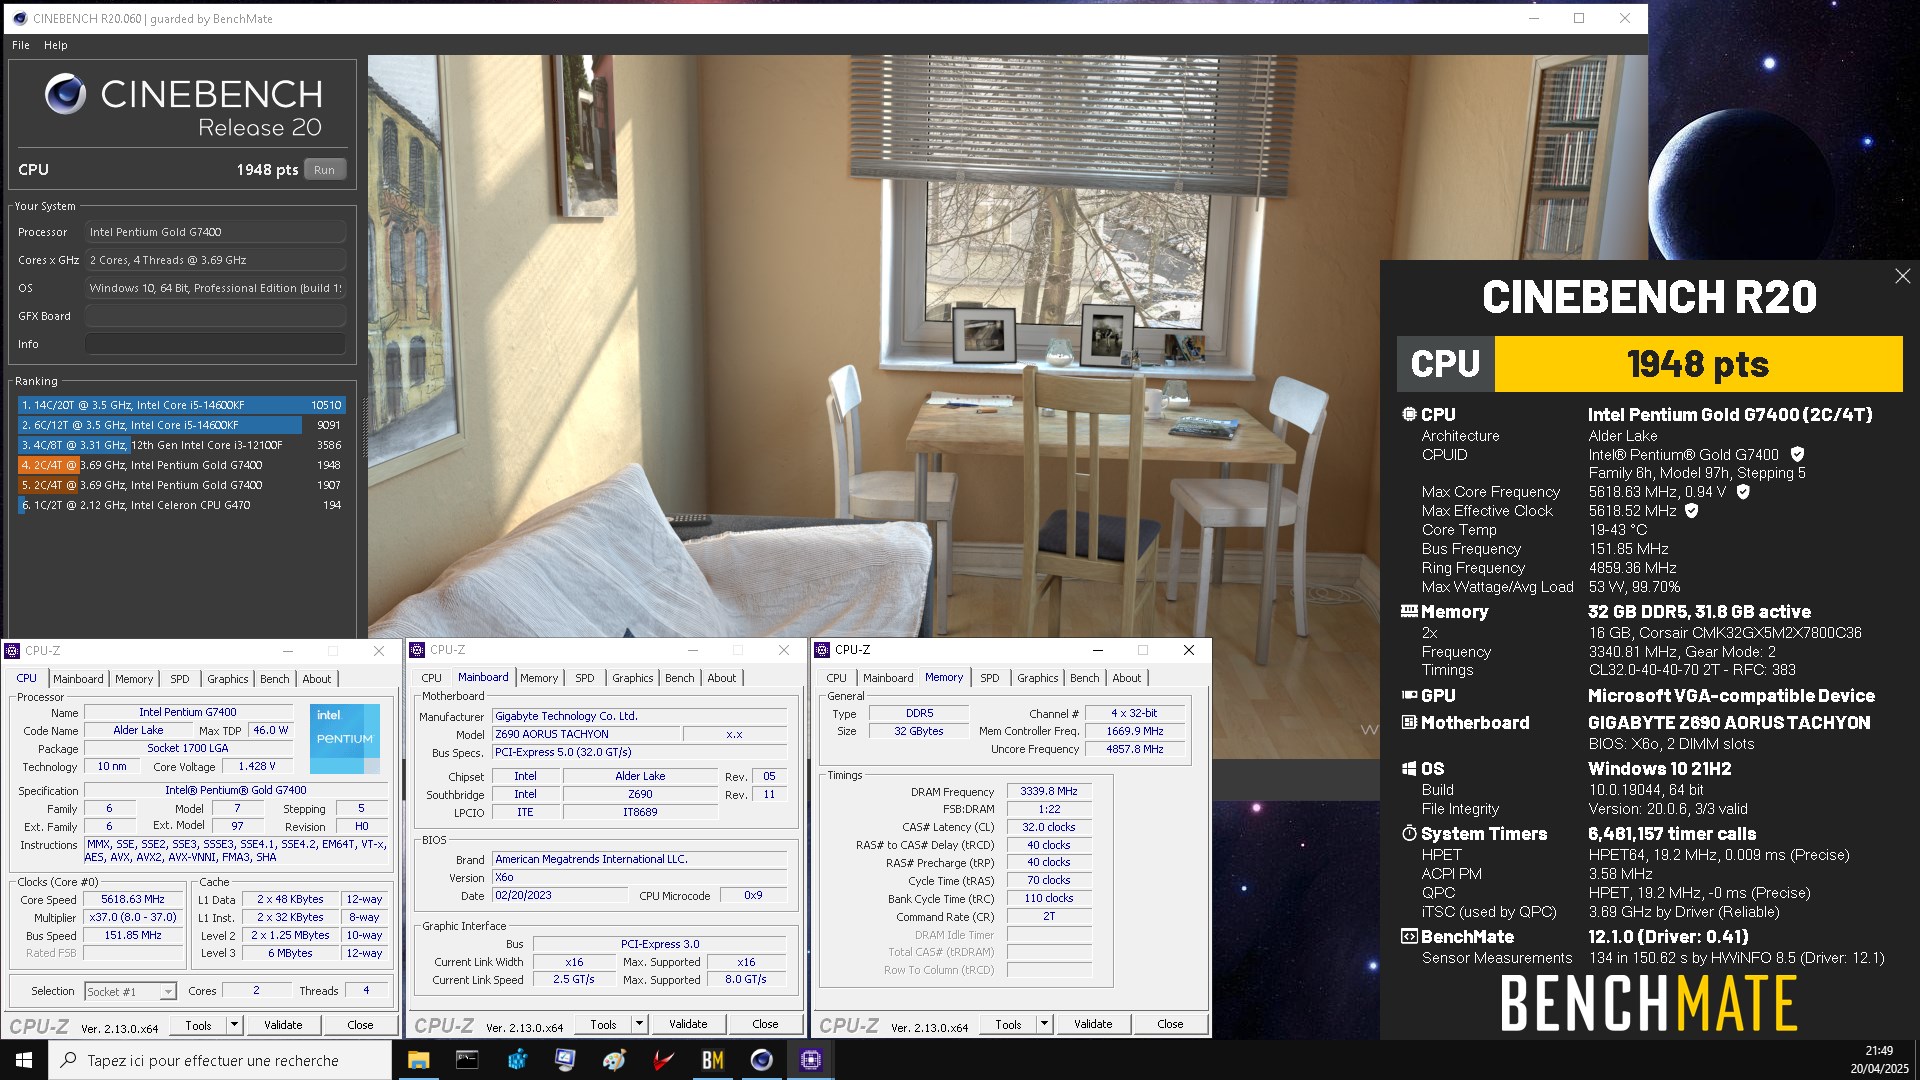Open the Bench tab in CPU-Z Mainboard window
This screenshot has width=1920, height=1080.
680,678
